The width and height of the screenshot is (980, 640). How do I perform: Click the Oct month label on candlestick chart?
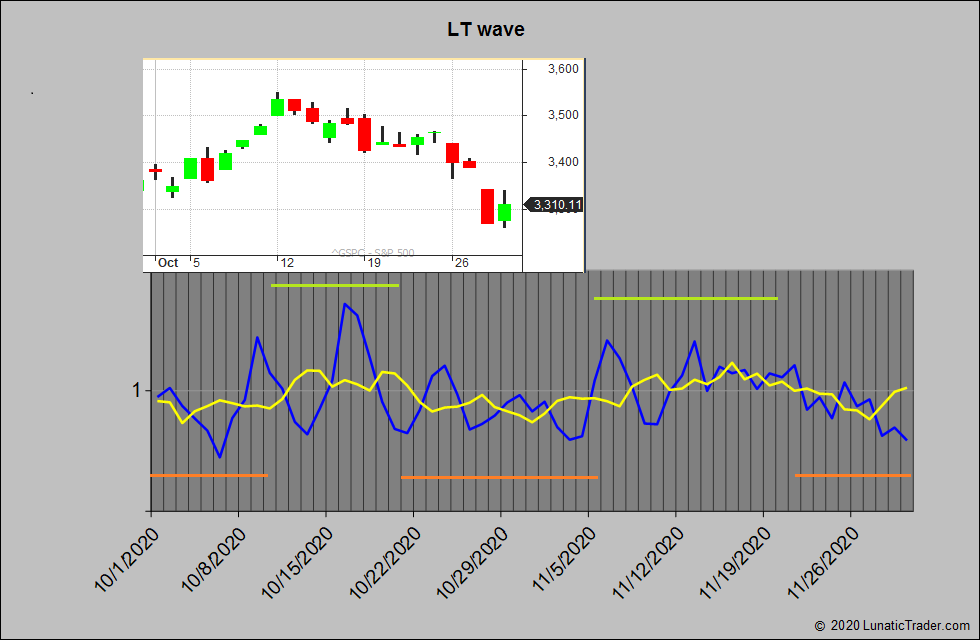pos(168,263)
